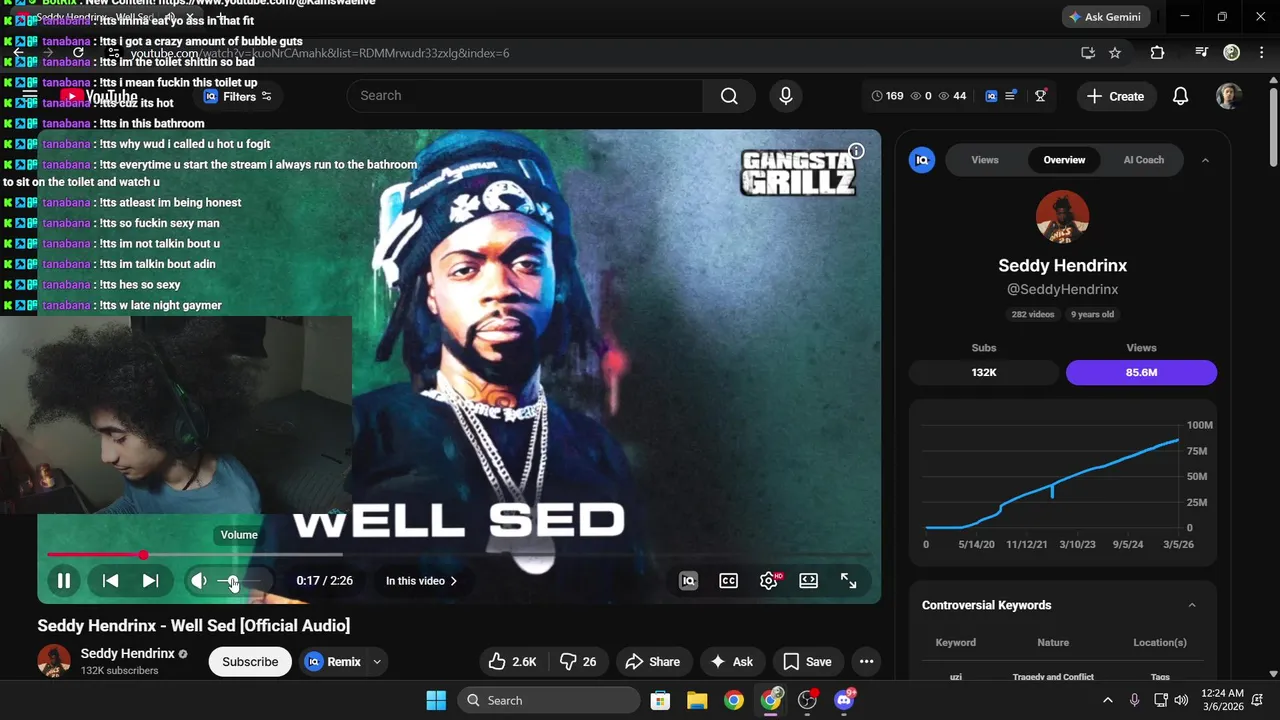Click Ask Gemini in the browser title bar
1280x720 pixels.
[x=1106, y=17]
